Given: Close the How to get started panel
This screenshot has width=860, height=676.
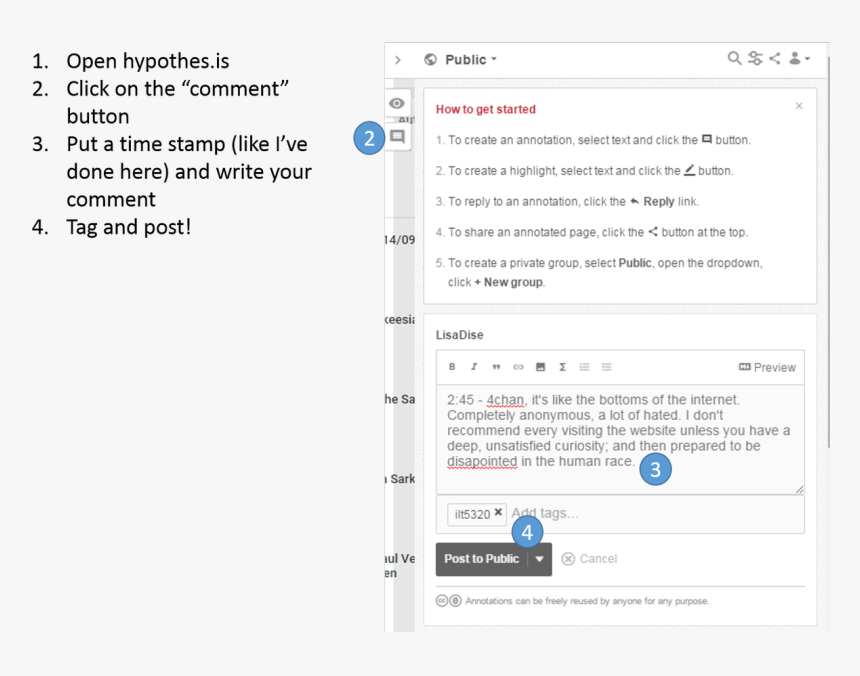Looking at the screenshot, I should pyautogui.click(x=799, y=106).
